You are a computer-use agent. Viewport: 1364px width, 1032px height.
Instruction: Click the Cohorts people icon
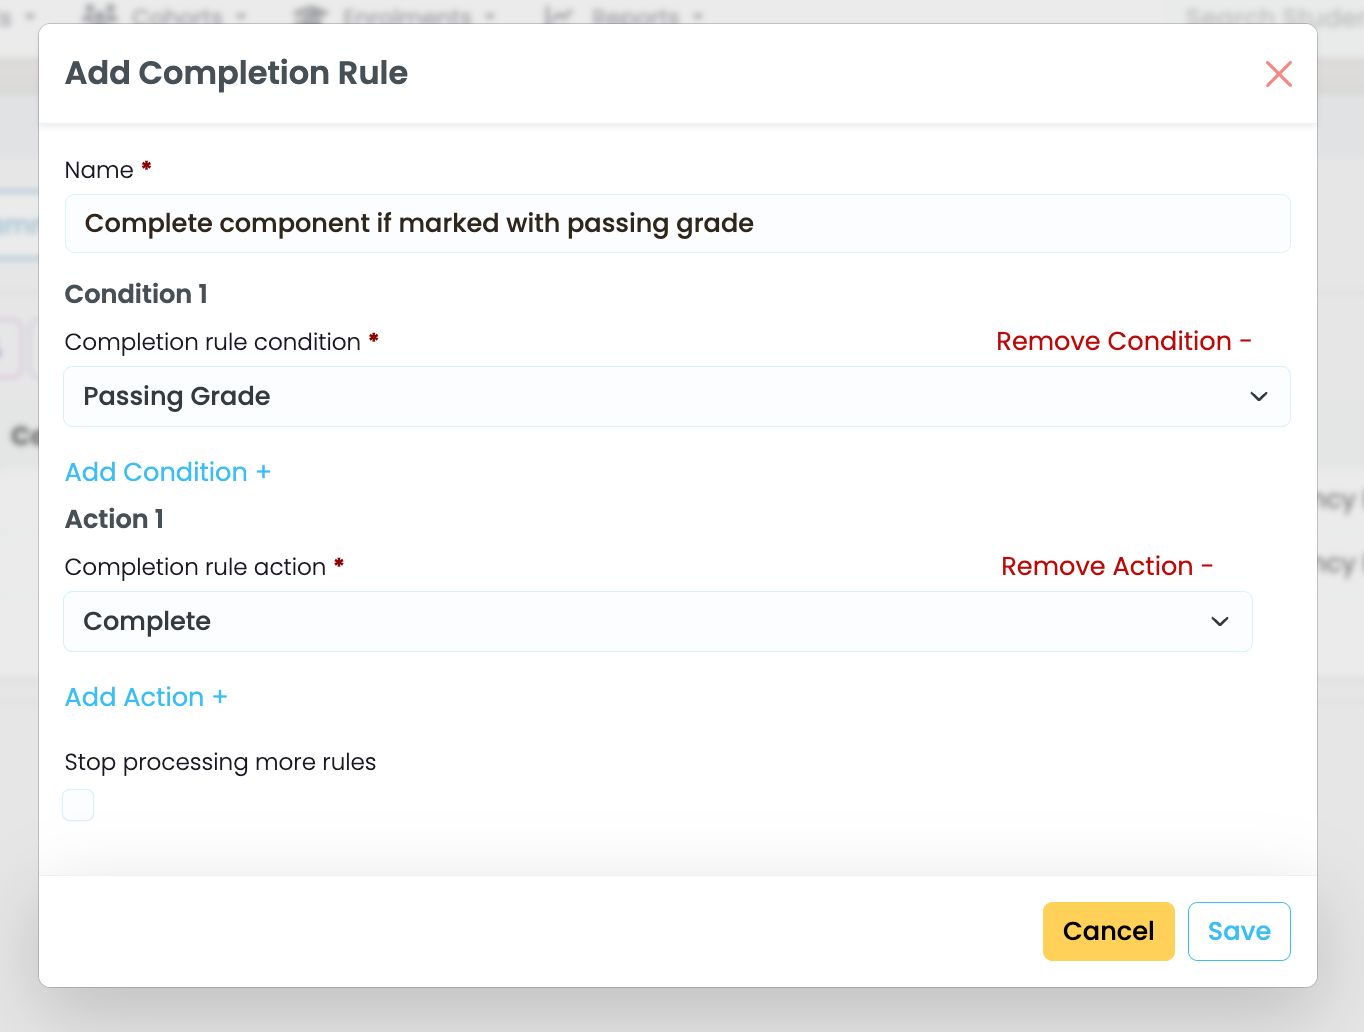click(x=100, y=14)
